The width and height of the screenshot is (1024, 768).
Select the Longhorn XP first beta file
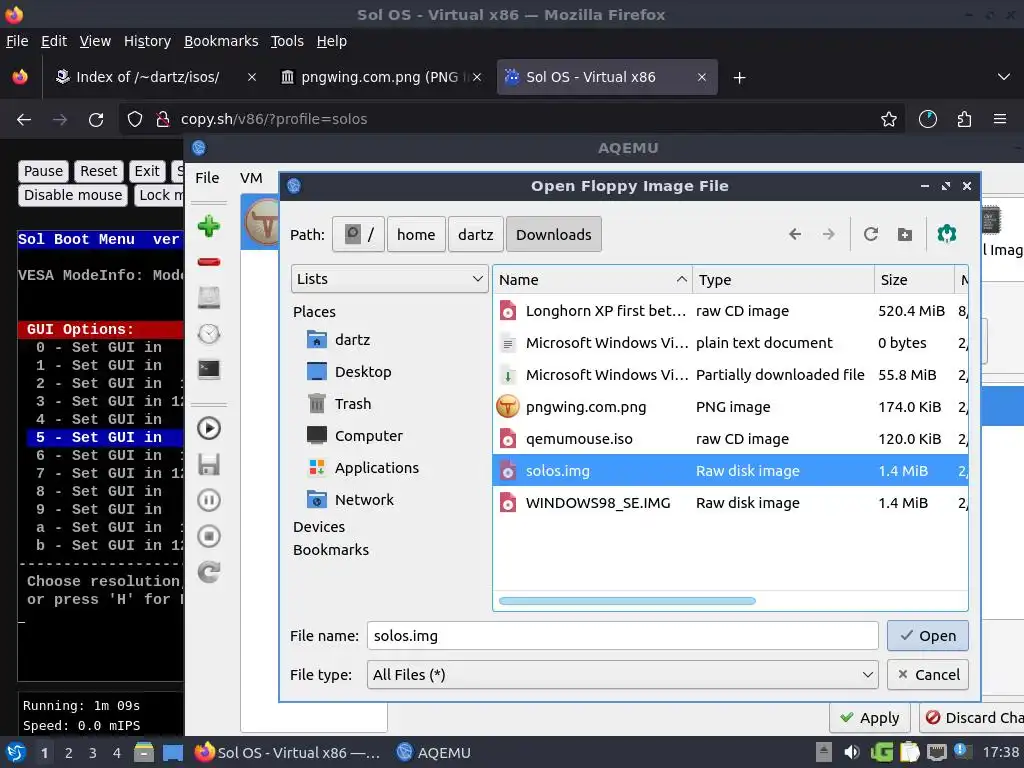pyautogui.click(x=730, y=311)
